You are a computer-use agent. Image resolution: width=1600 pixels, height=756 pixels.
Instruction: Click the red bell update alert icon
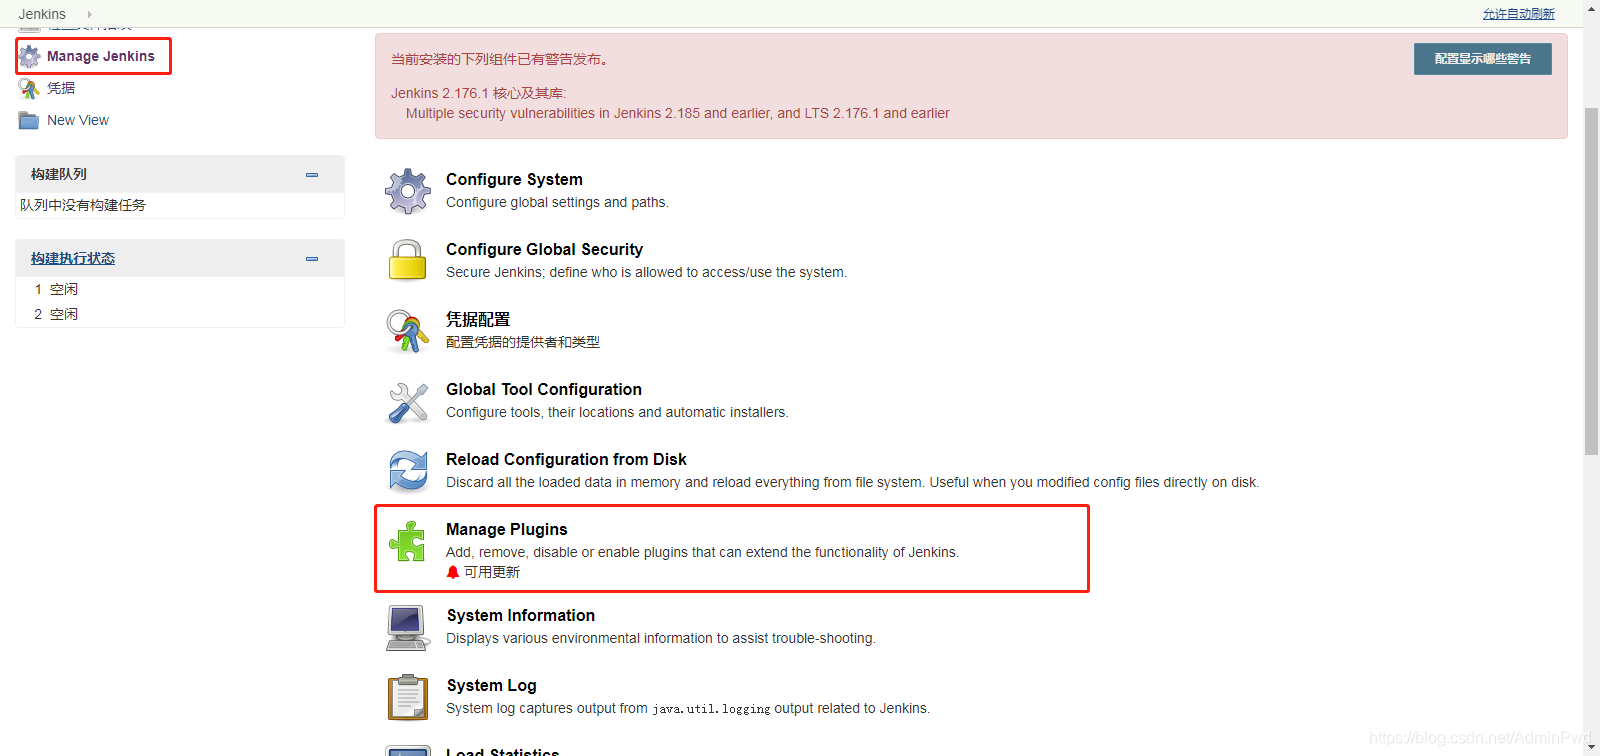coord(453,572)
